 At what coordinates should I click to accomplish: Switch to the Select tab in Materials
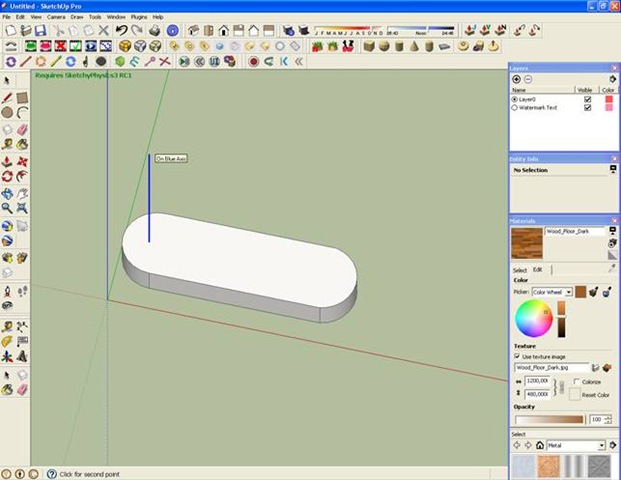519,270
